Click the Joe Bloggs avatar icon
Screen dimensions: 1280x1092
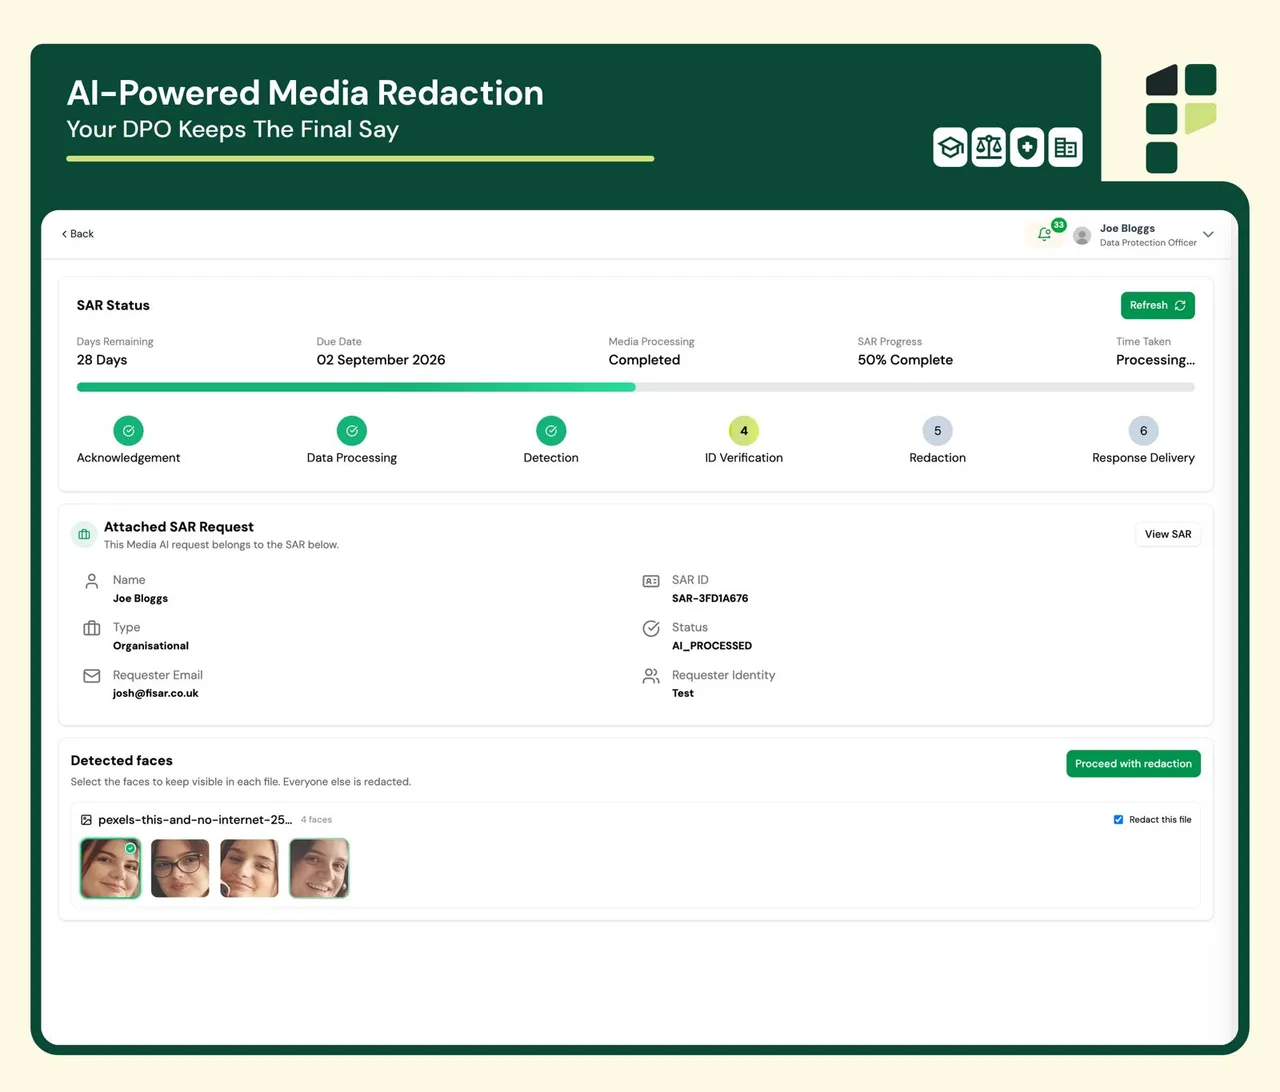point(1082,236)
